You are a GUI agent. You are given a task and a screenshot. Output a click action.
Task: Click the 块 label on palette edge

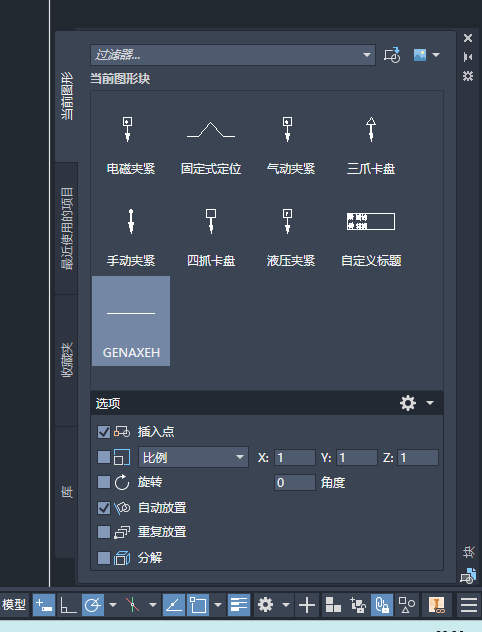[469, 552]
